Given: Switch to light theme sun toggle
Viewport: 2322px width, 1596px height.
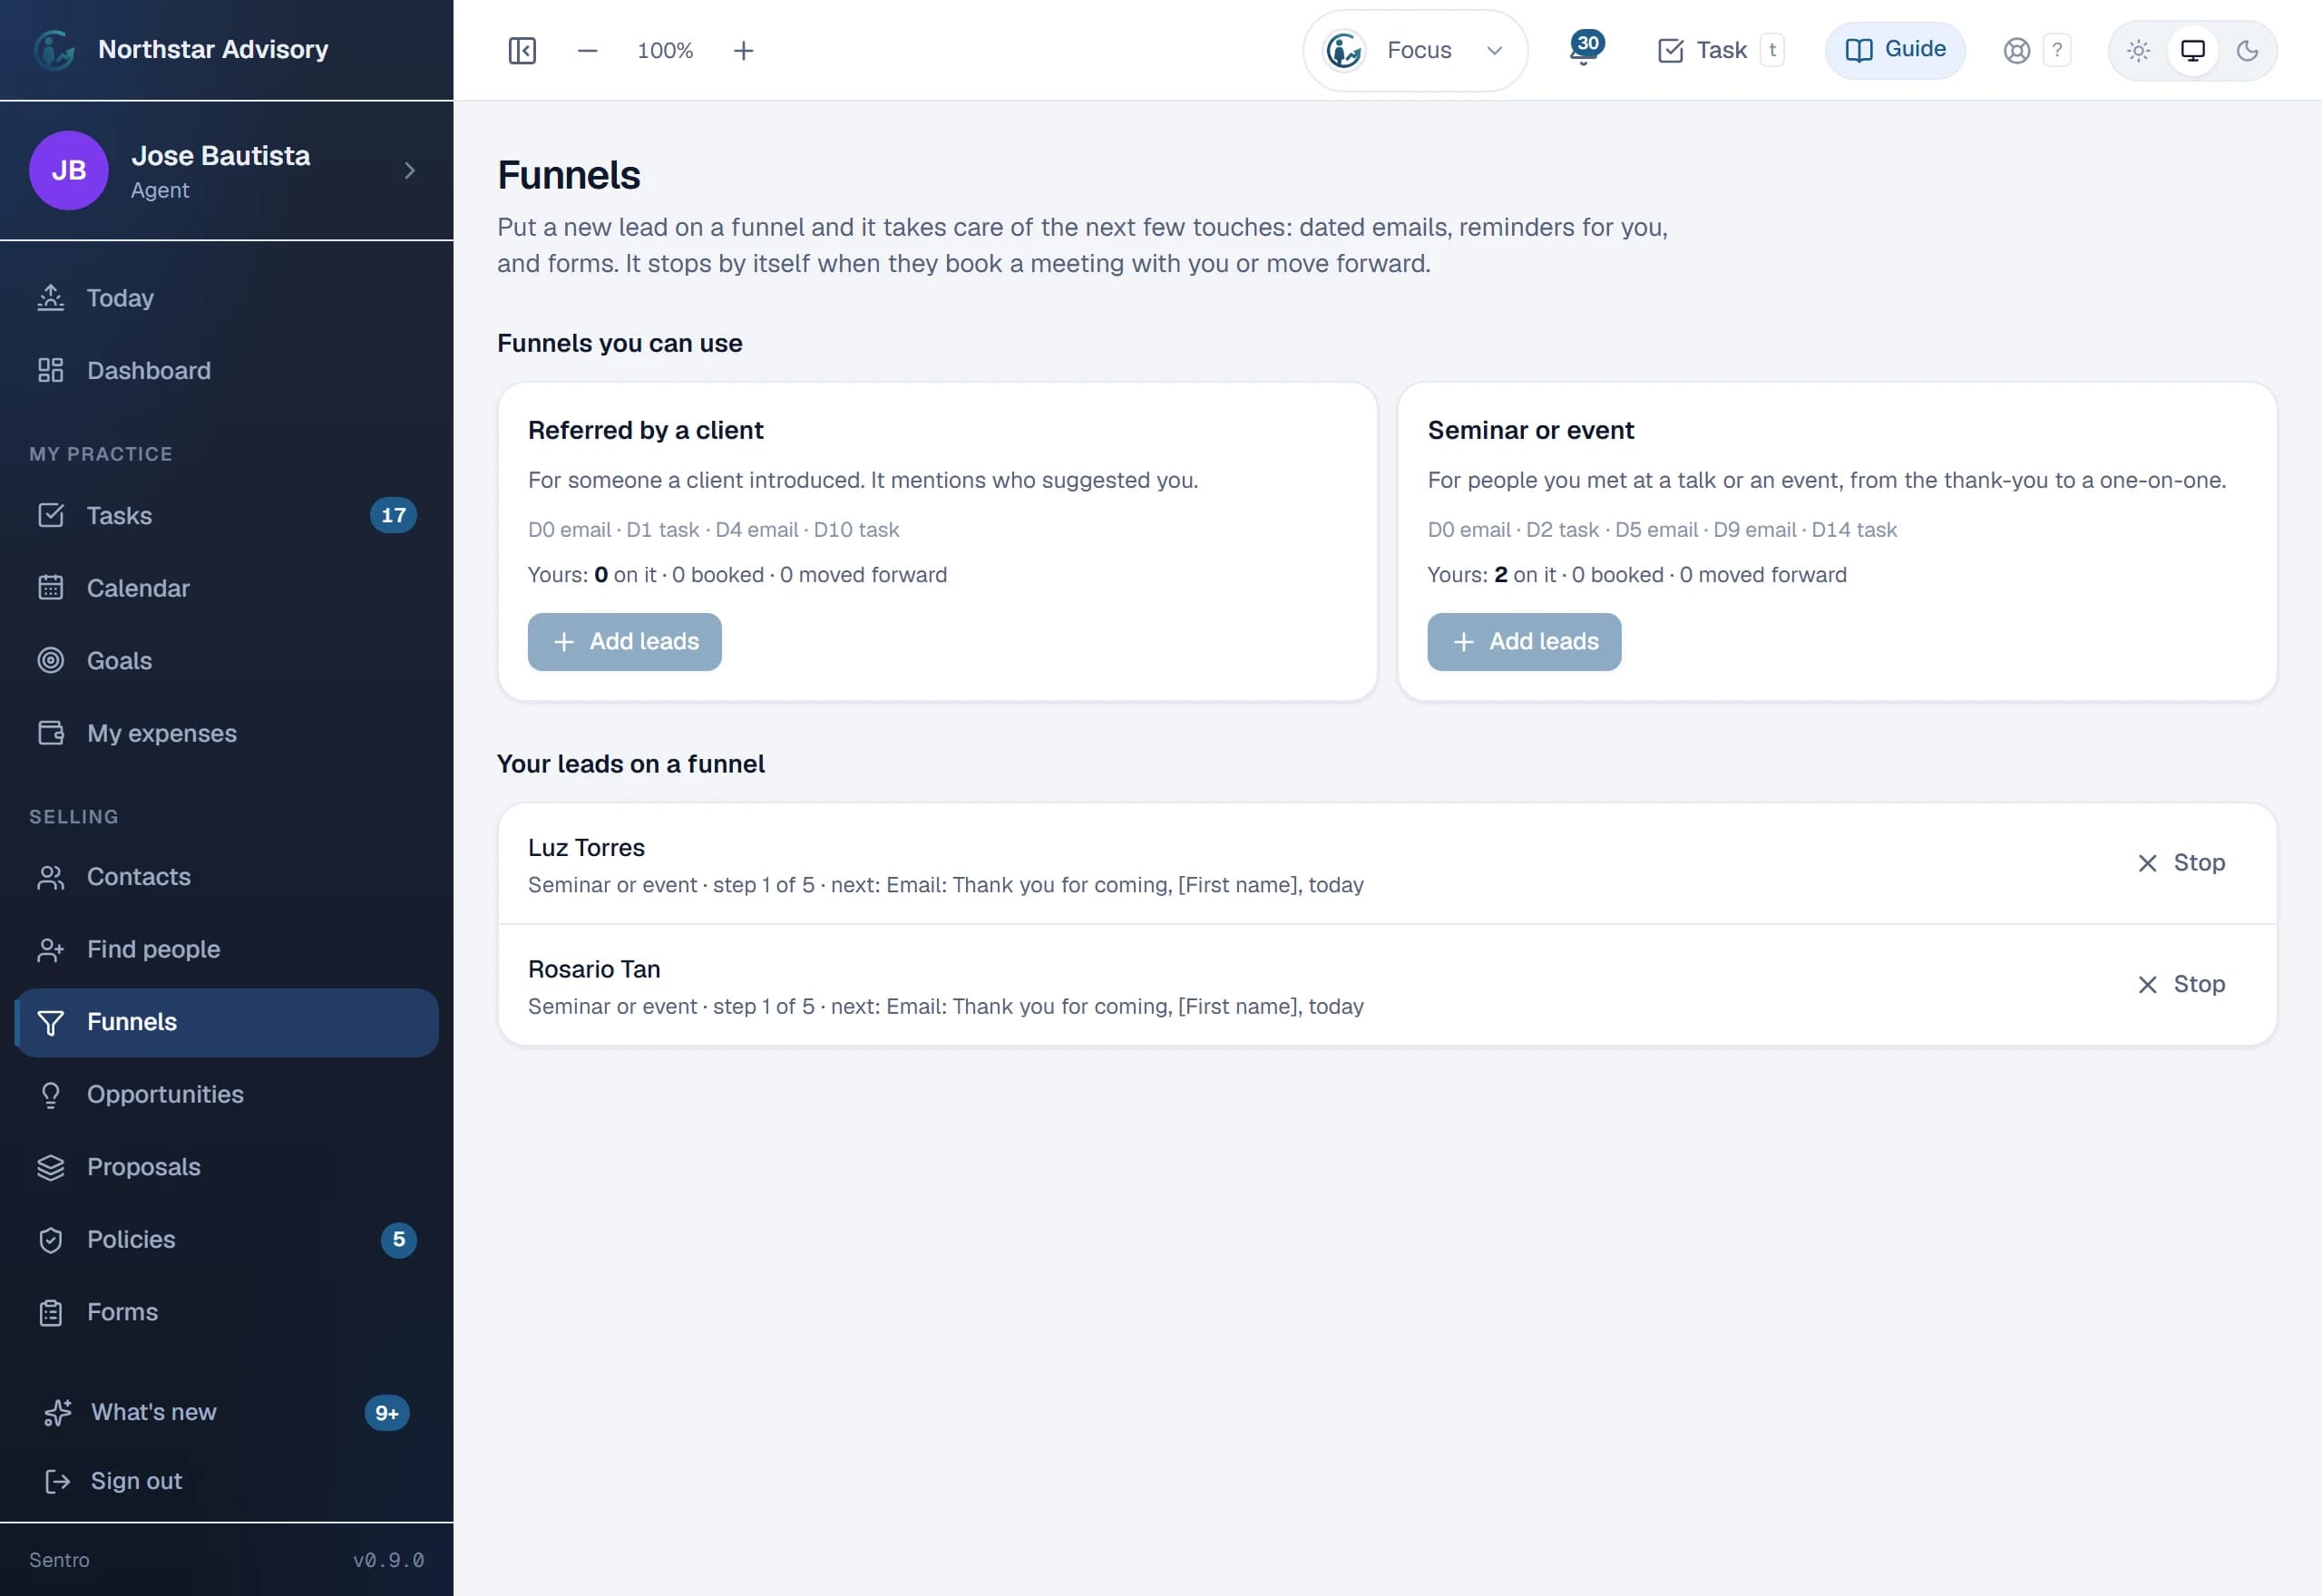Looking at the screenshot, I should click(x=2138, y=51).
